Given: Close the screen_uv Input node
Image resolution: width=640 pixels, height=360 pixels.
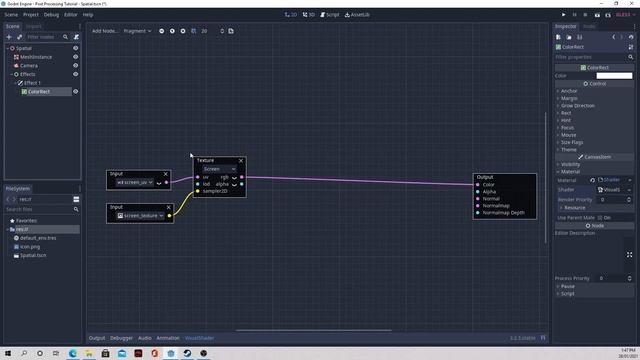Looking at the screenshot, I should 165,174.
